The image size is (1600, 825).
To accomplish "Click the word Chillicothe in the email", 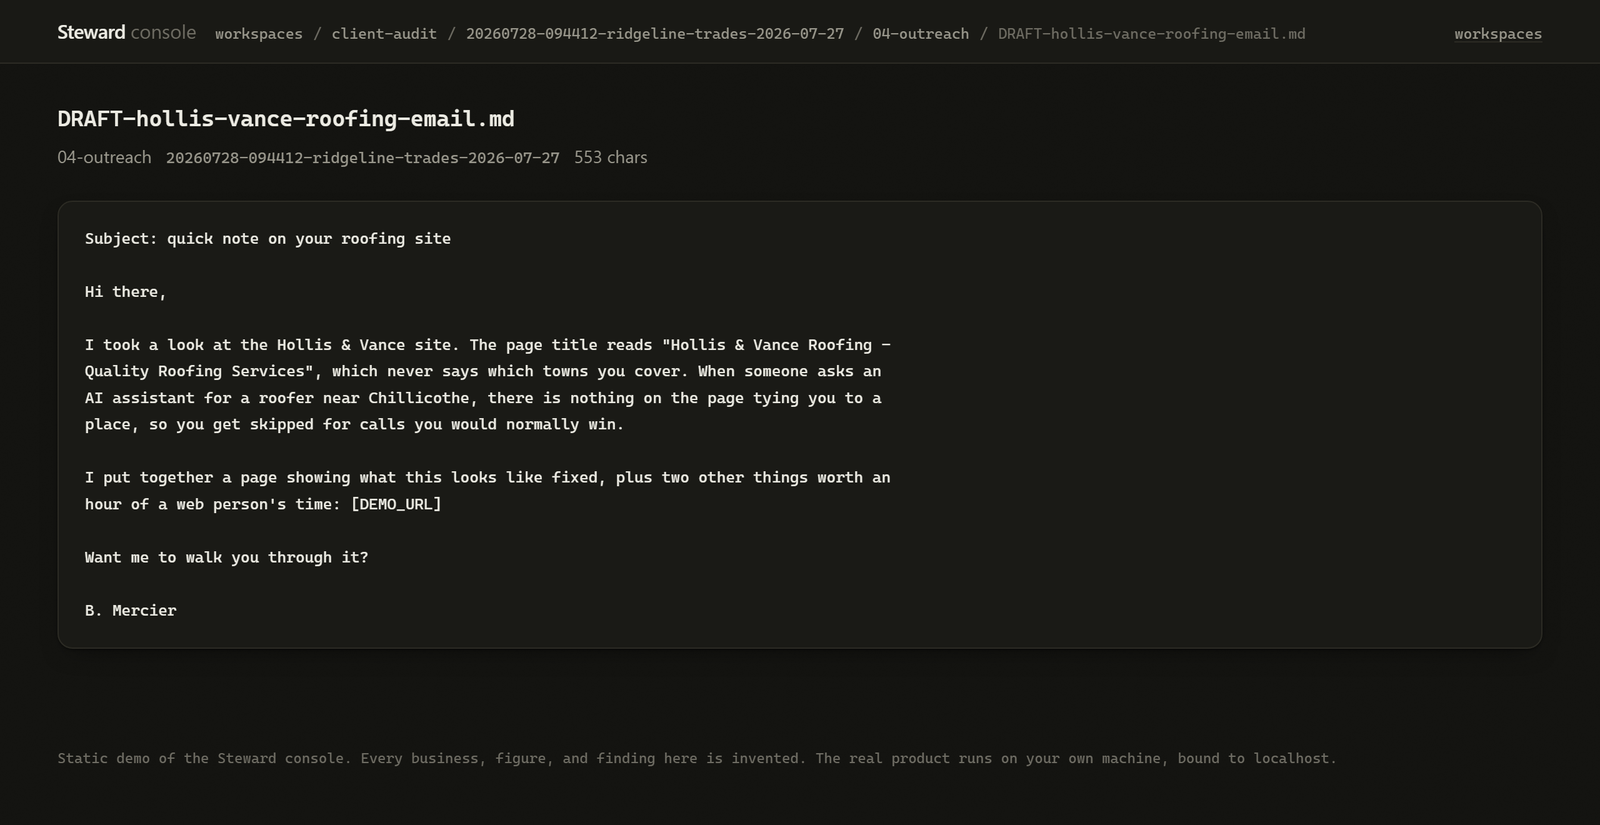I will [419, 398].
